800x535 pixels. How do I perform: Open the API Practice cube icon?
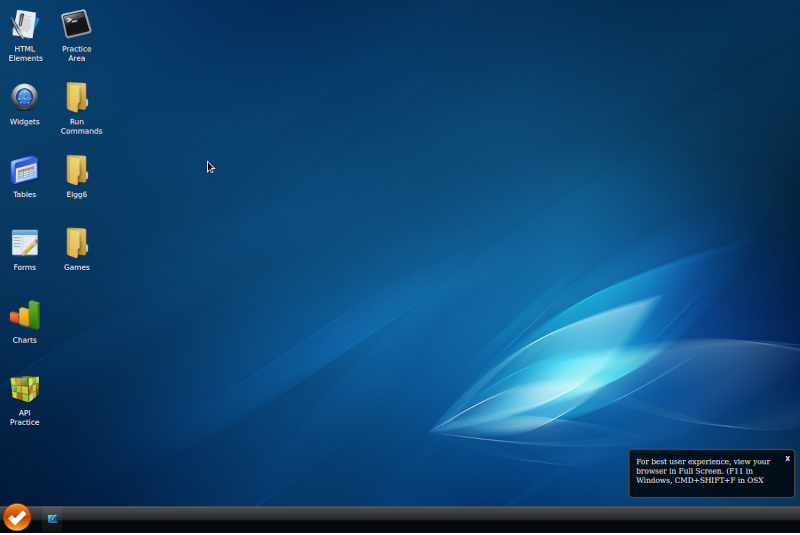tap(25, 388)
